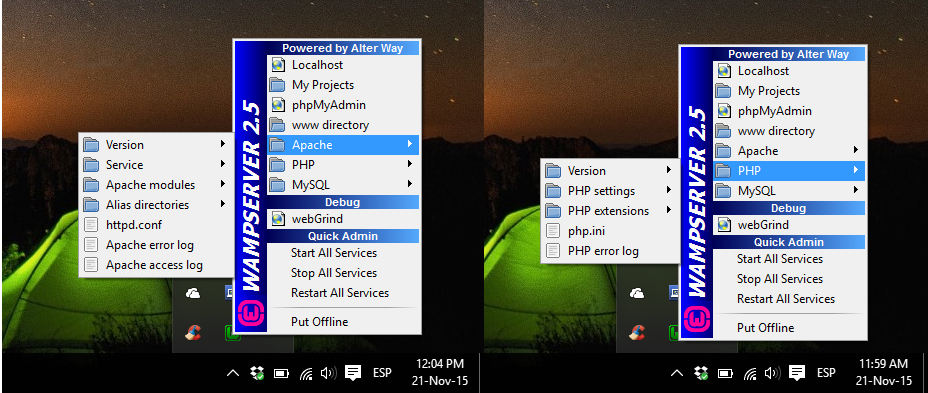Click the Apache access log document icon
928x393 pixels.
tap(91, 265)
